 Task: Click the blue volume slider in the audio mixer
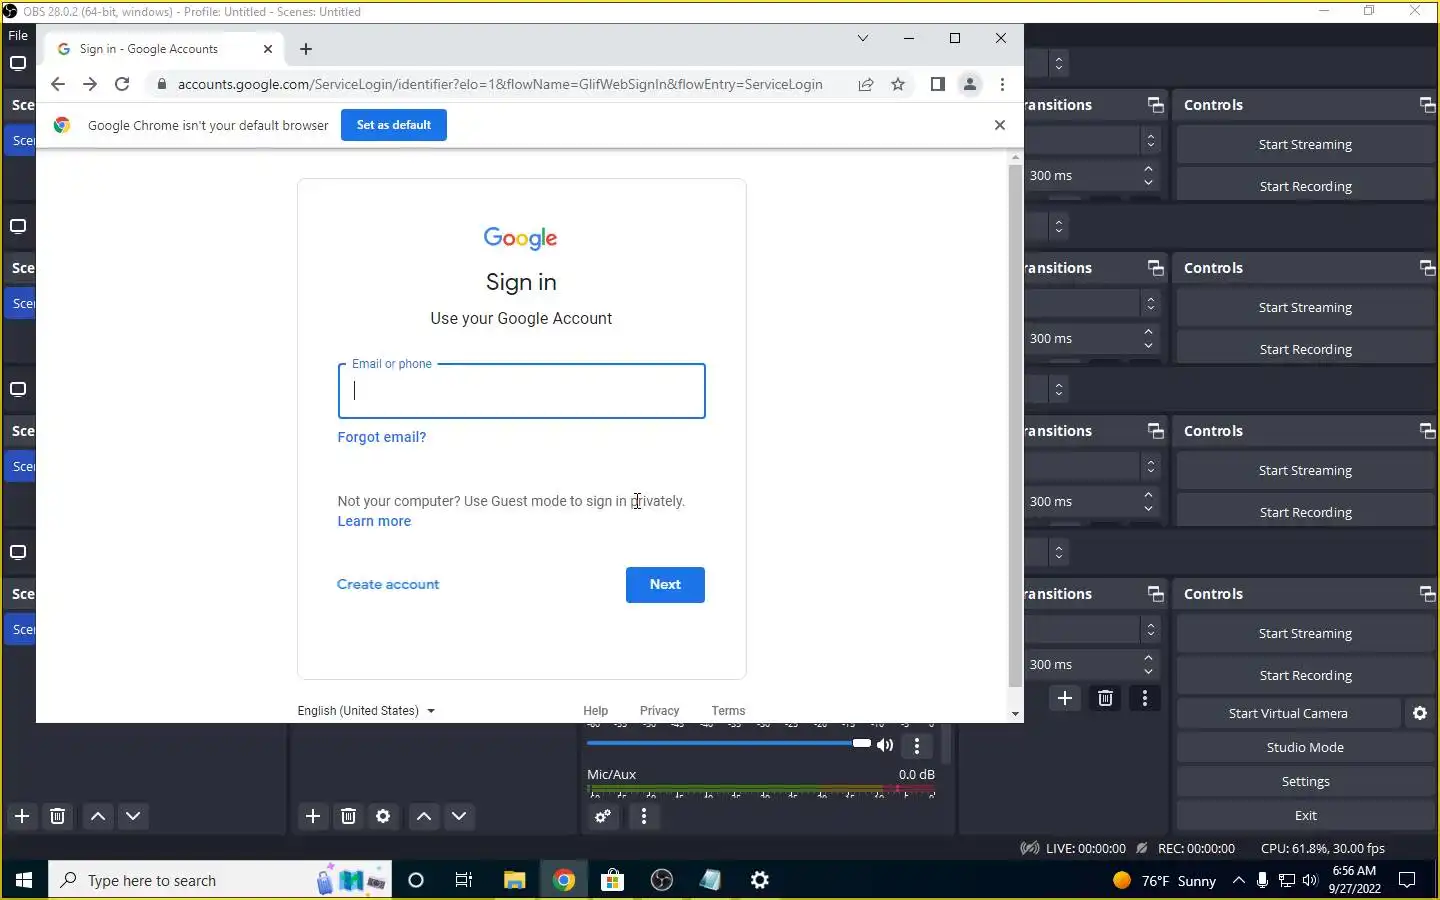tap(728, 743)
